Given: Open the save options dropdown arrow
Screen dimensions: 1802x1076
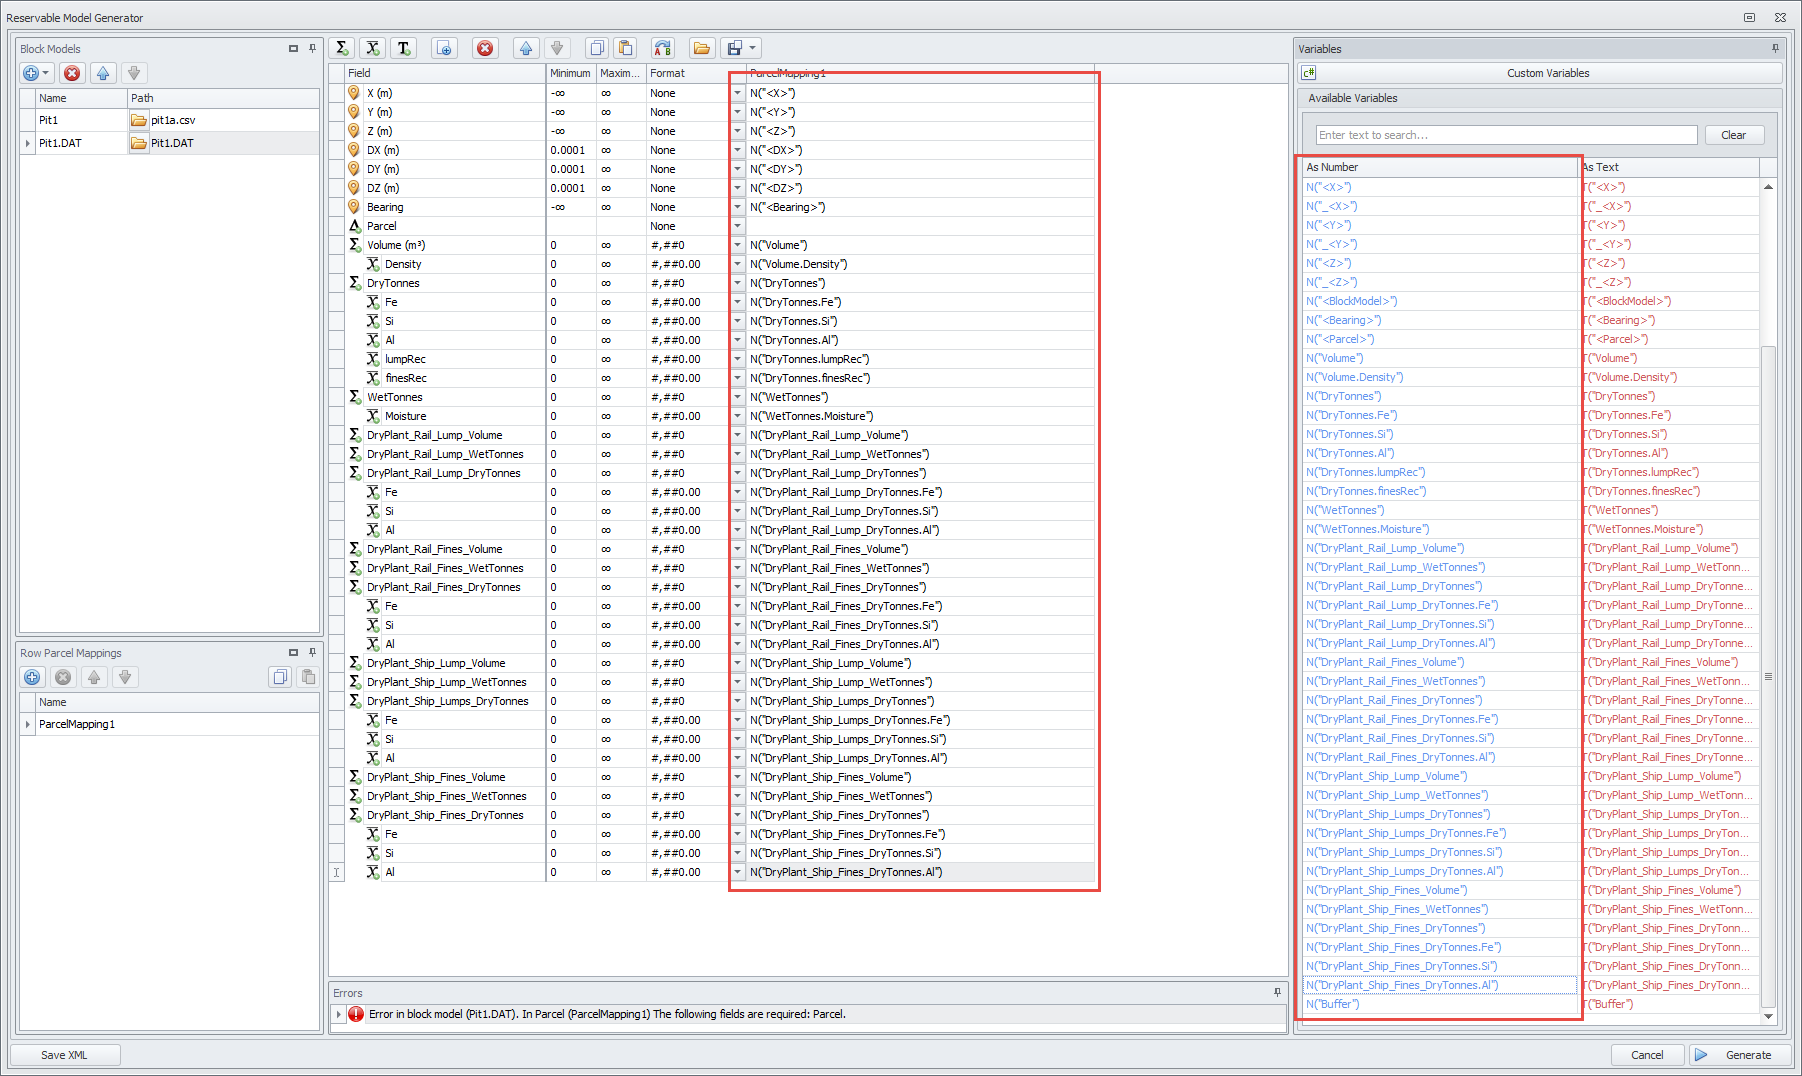Looking at the screenshot, I should click(753, 48).
